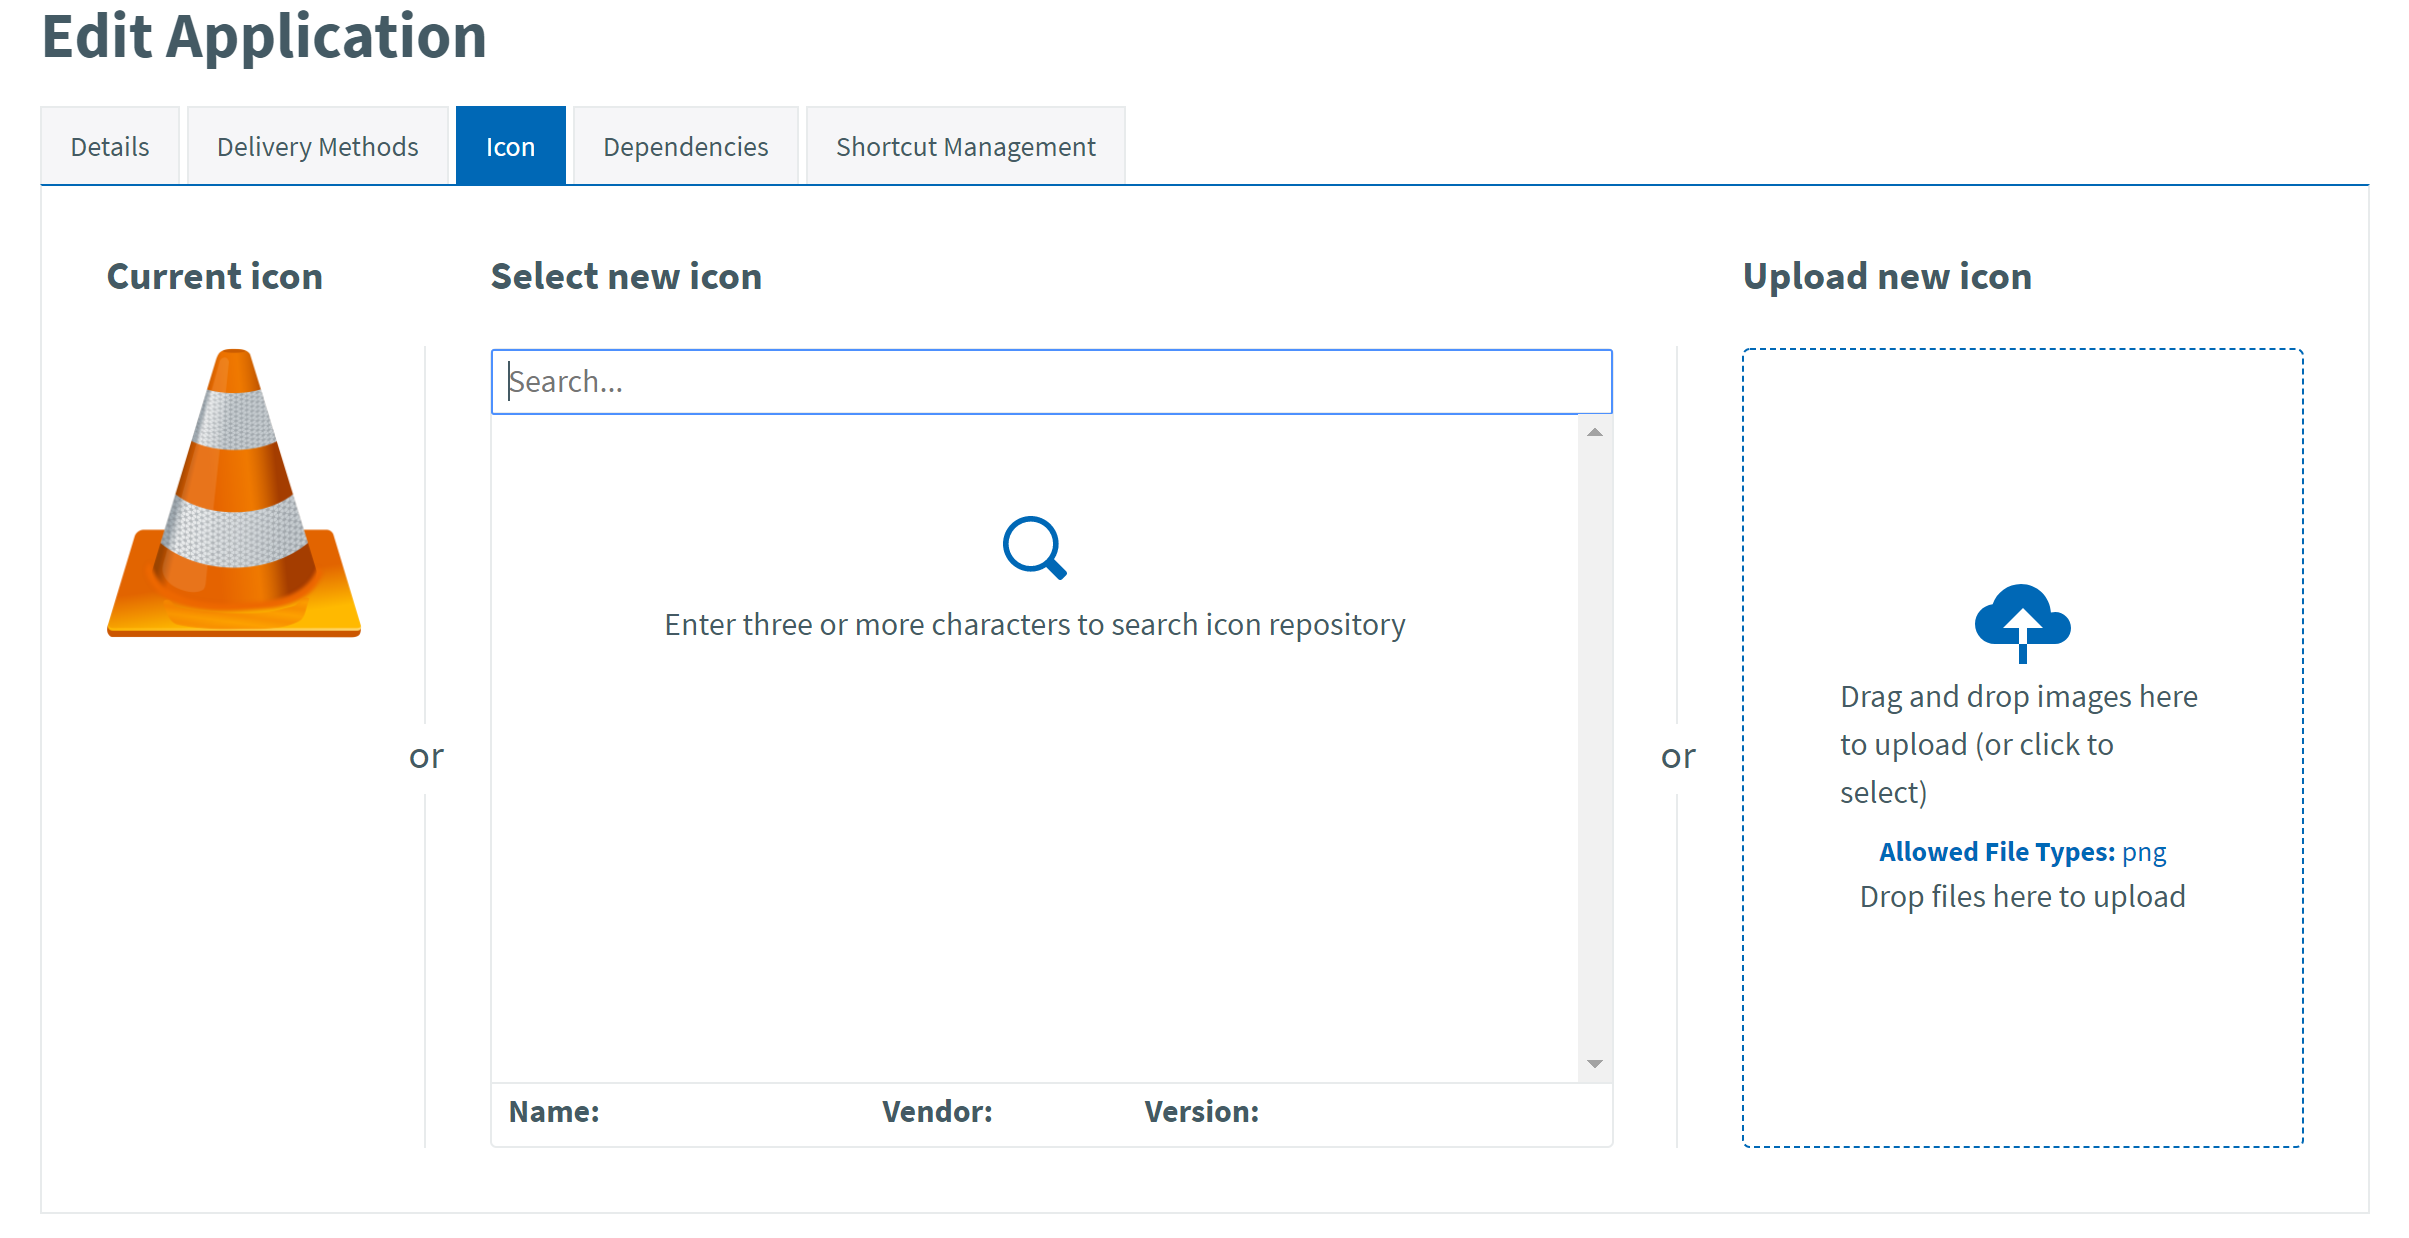The height and width of the screenshot is (1238, 2409).
Task: Open the Details tab
Action: coord(110,147)
